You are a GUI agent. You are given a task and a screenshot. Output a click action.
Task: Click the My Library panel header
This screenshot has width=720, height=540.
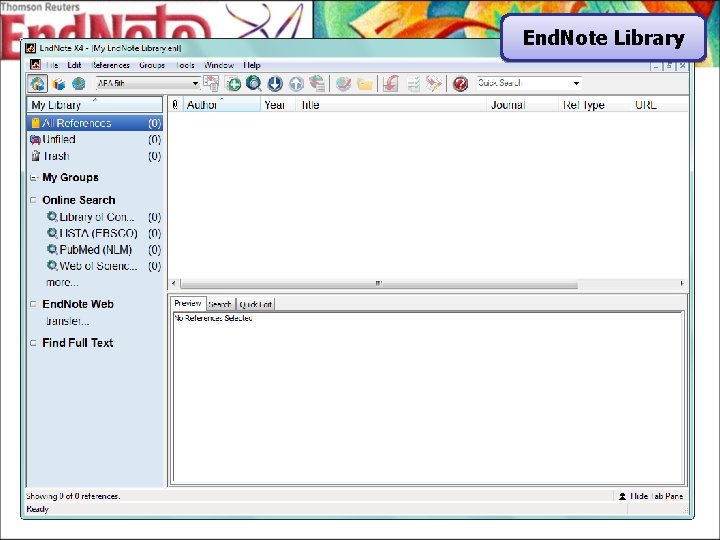pos(95,105)
